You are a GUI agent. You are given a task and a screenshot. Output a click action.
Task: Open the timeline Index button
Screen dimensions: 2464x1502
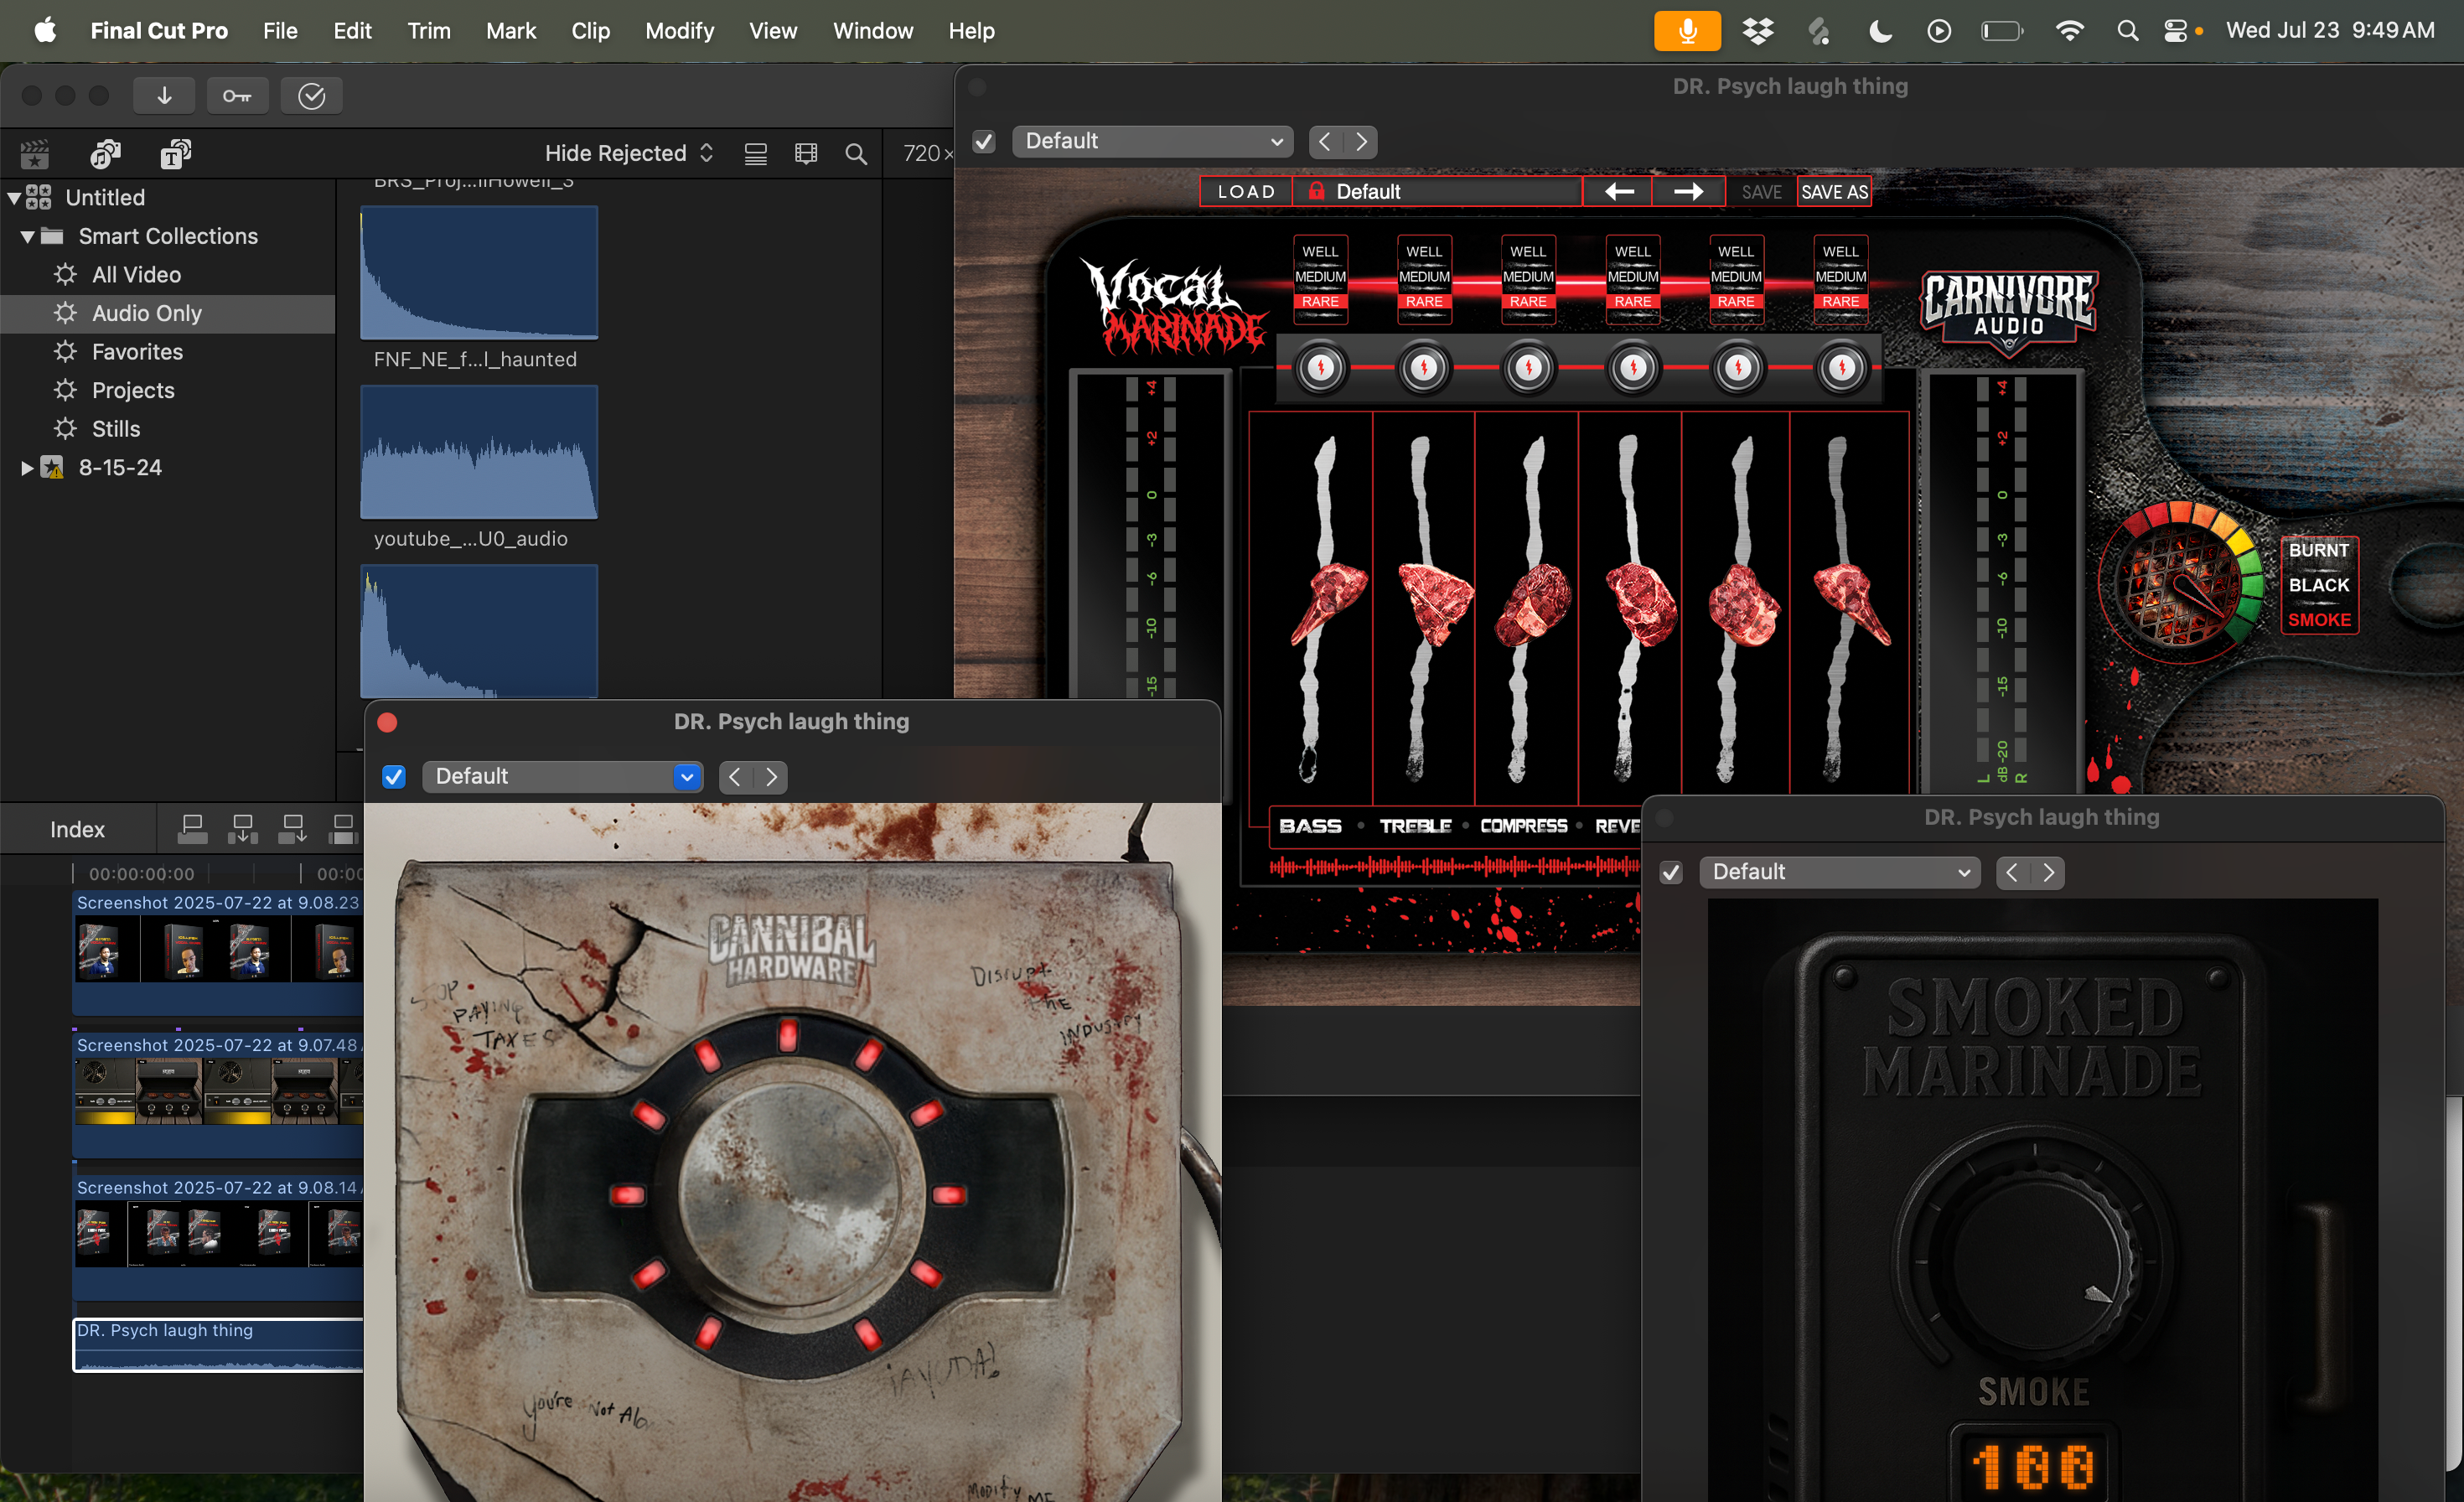[x=77, y=829]
